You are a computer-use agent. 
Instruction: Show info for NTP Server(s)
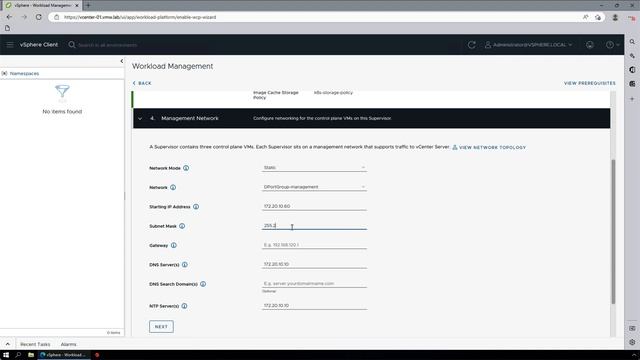coord(184,306)
